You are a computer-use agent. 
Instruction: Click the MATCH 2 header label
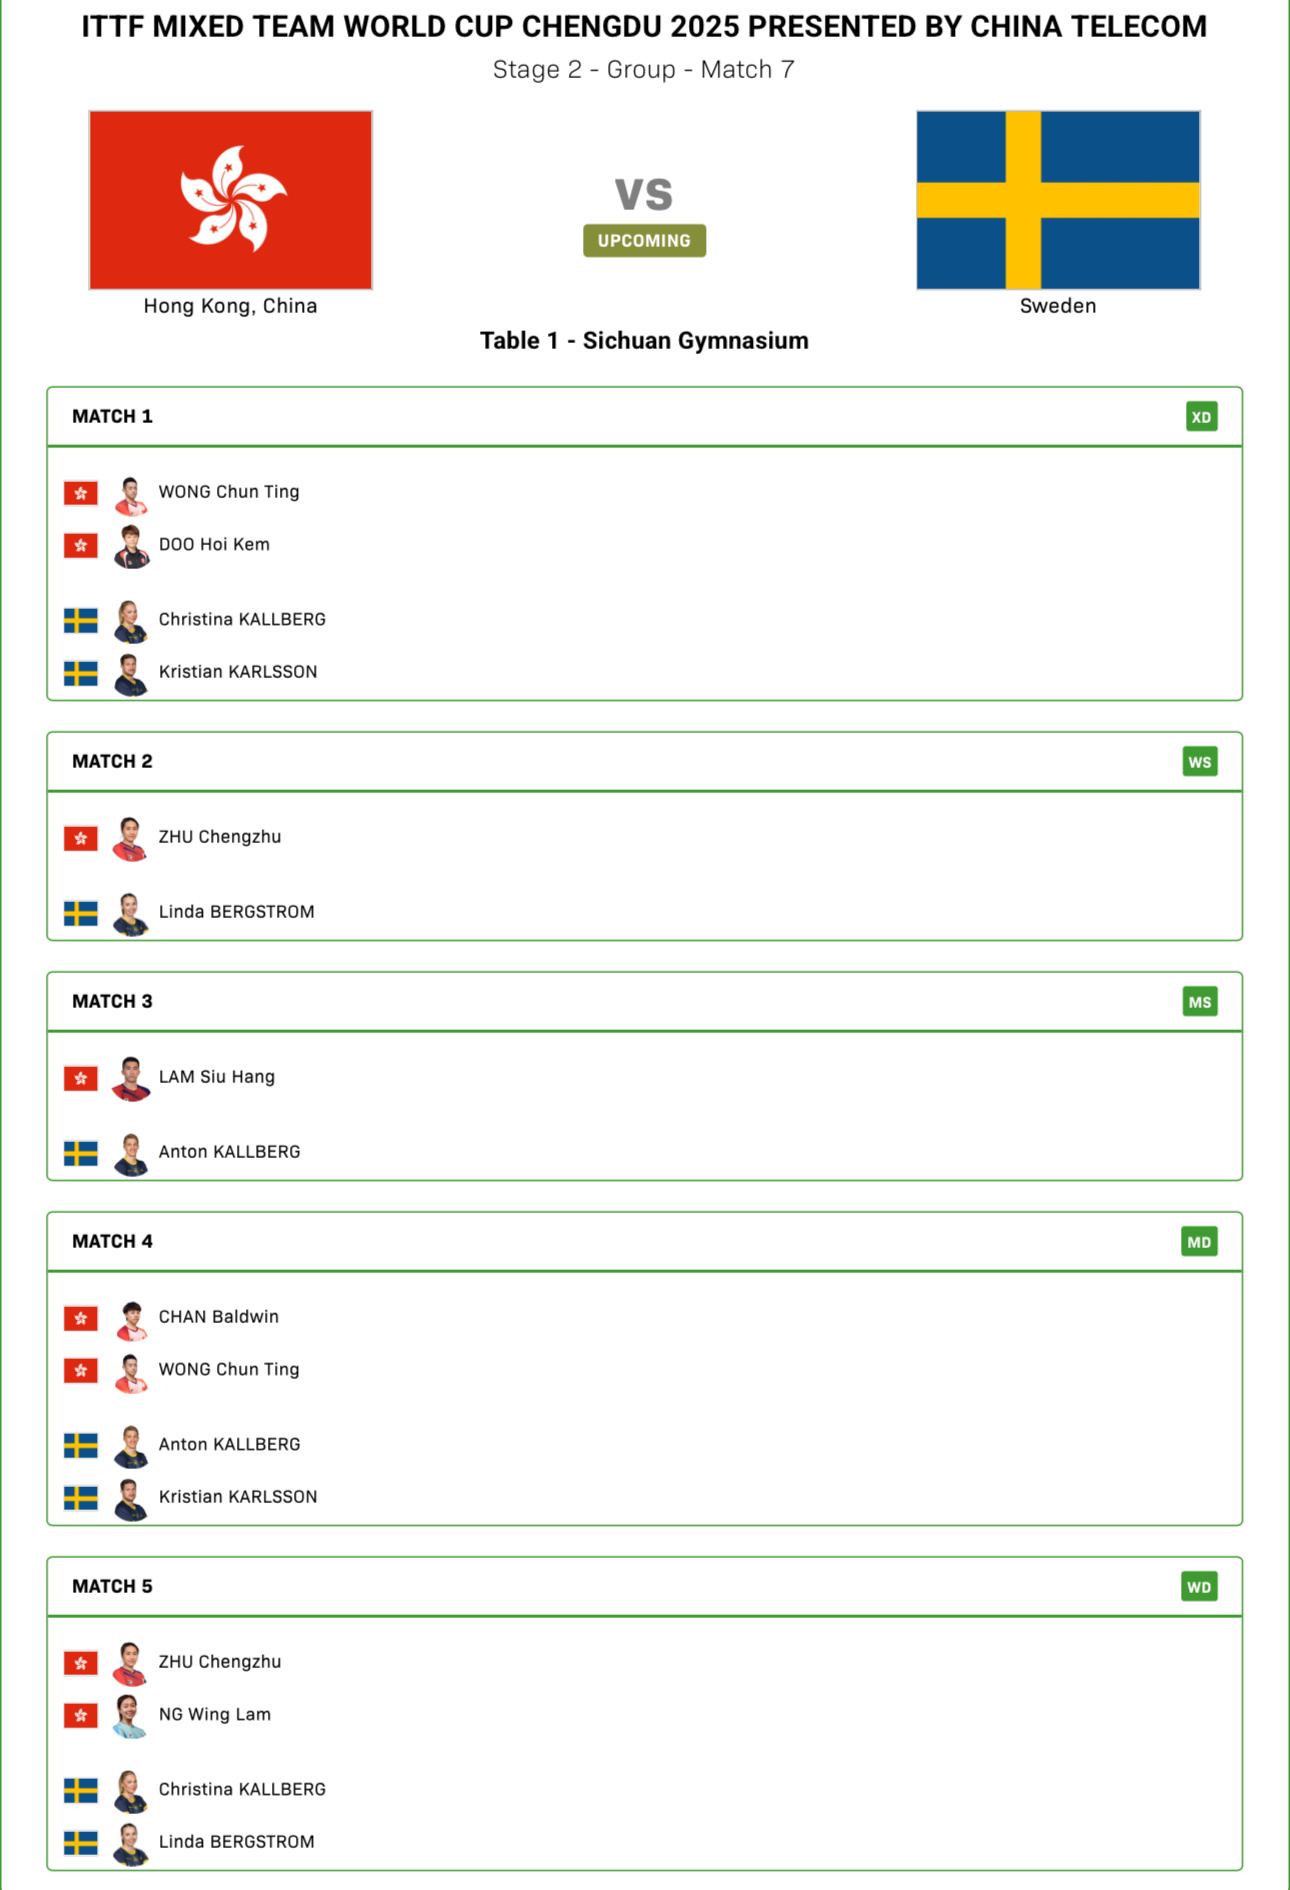[112, 761]
